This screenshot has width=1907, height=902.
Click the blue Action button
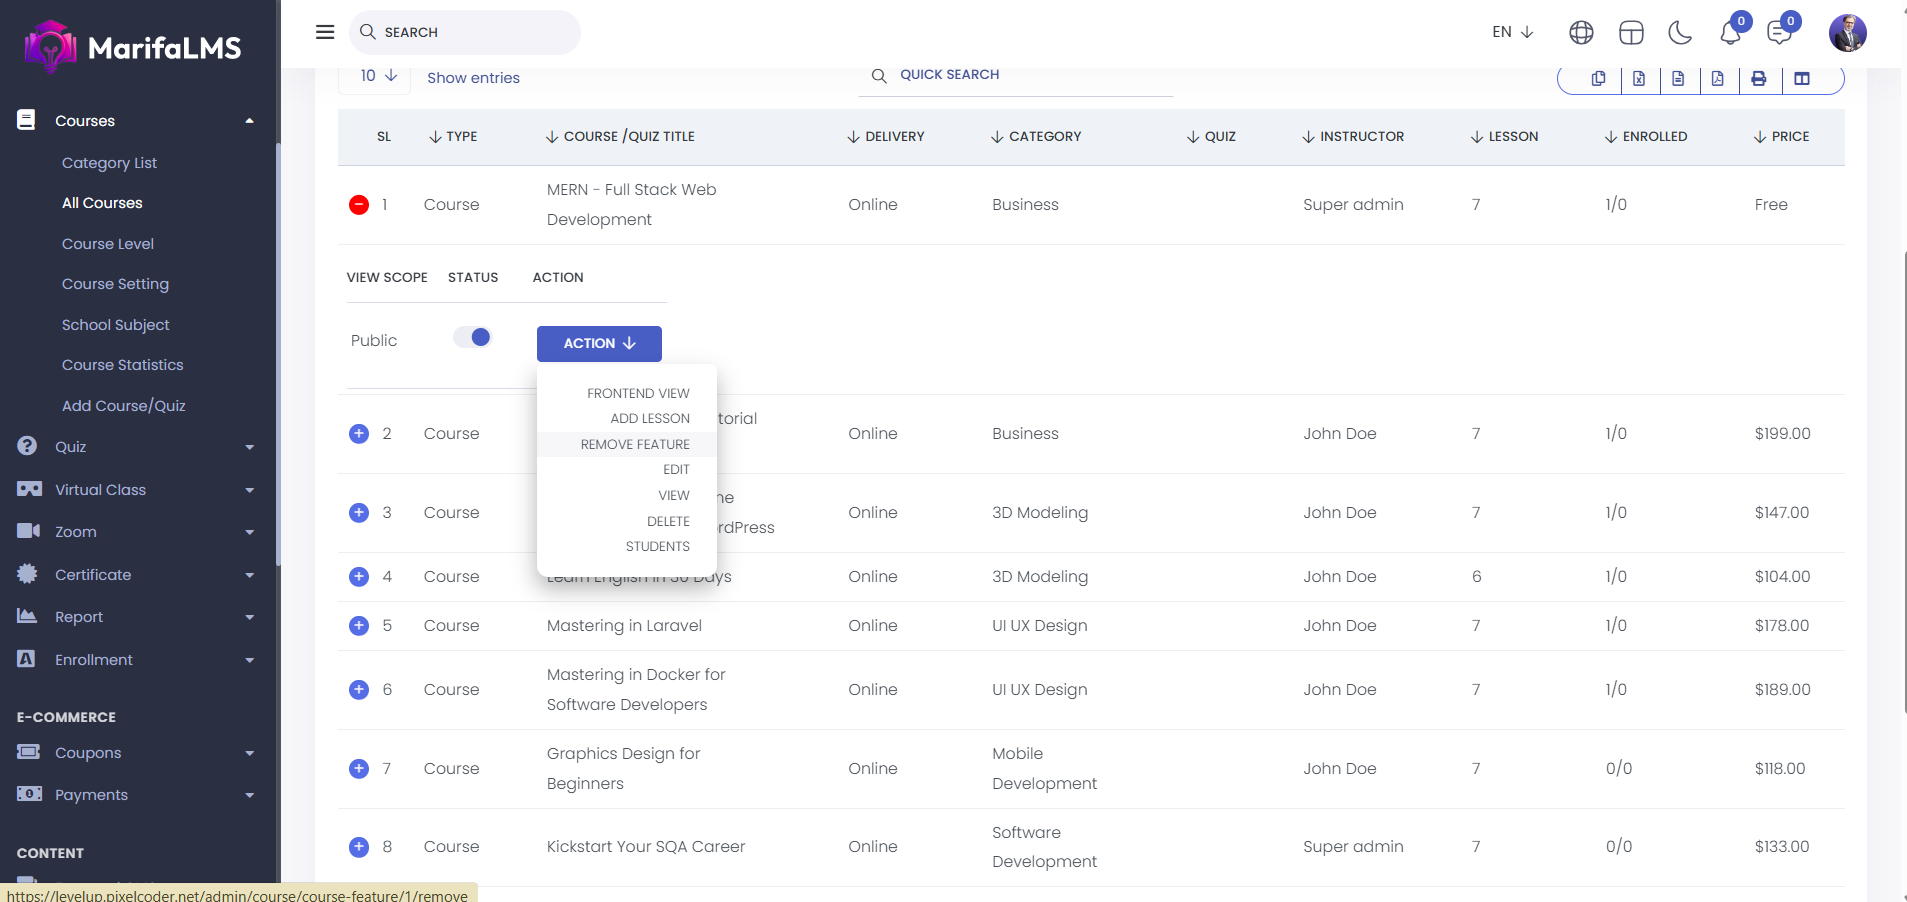click(x=599, y=343)
